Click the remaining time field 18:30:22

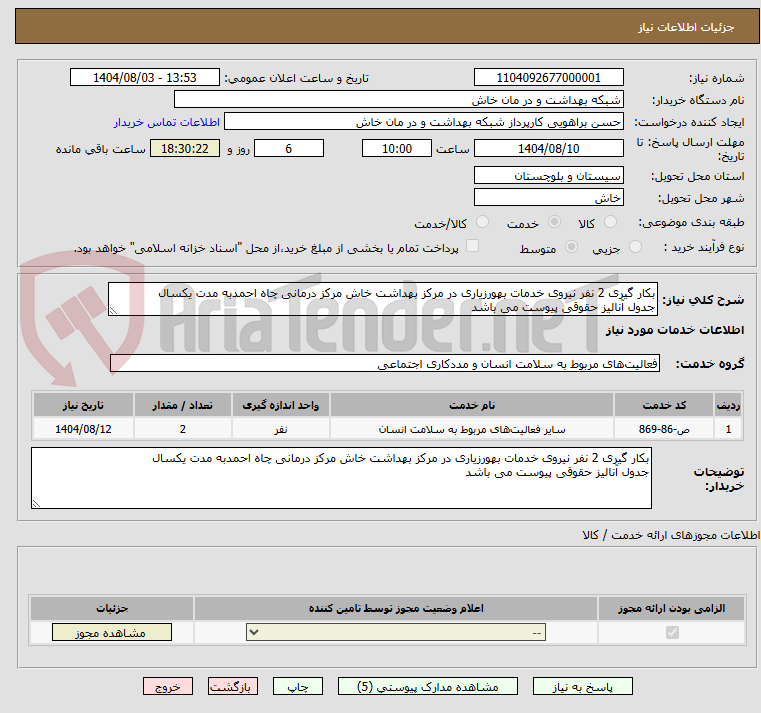click(184, 149)
